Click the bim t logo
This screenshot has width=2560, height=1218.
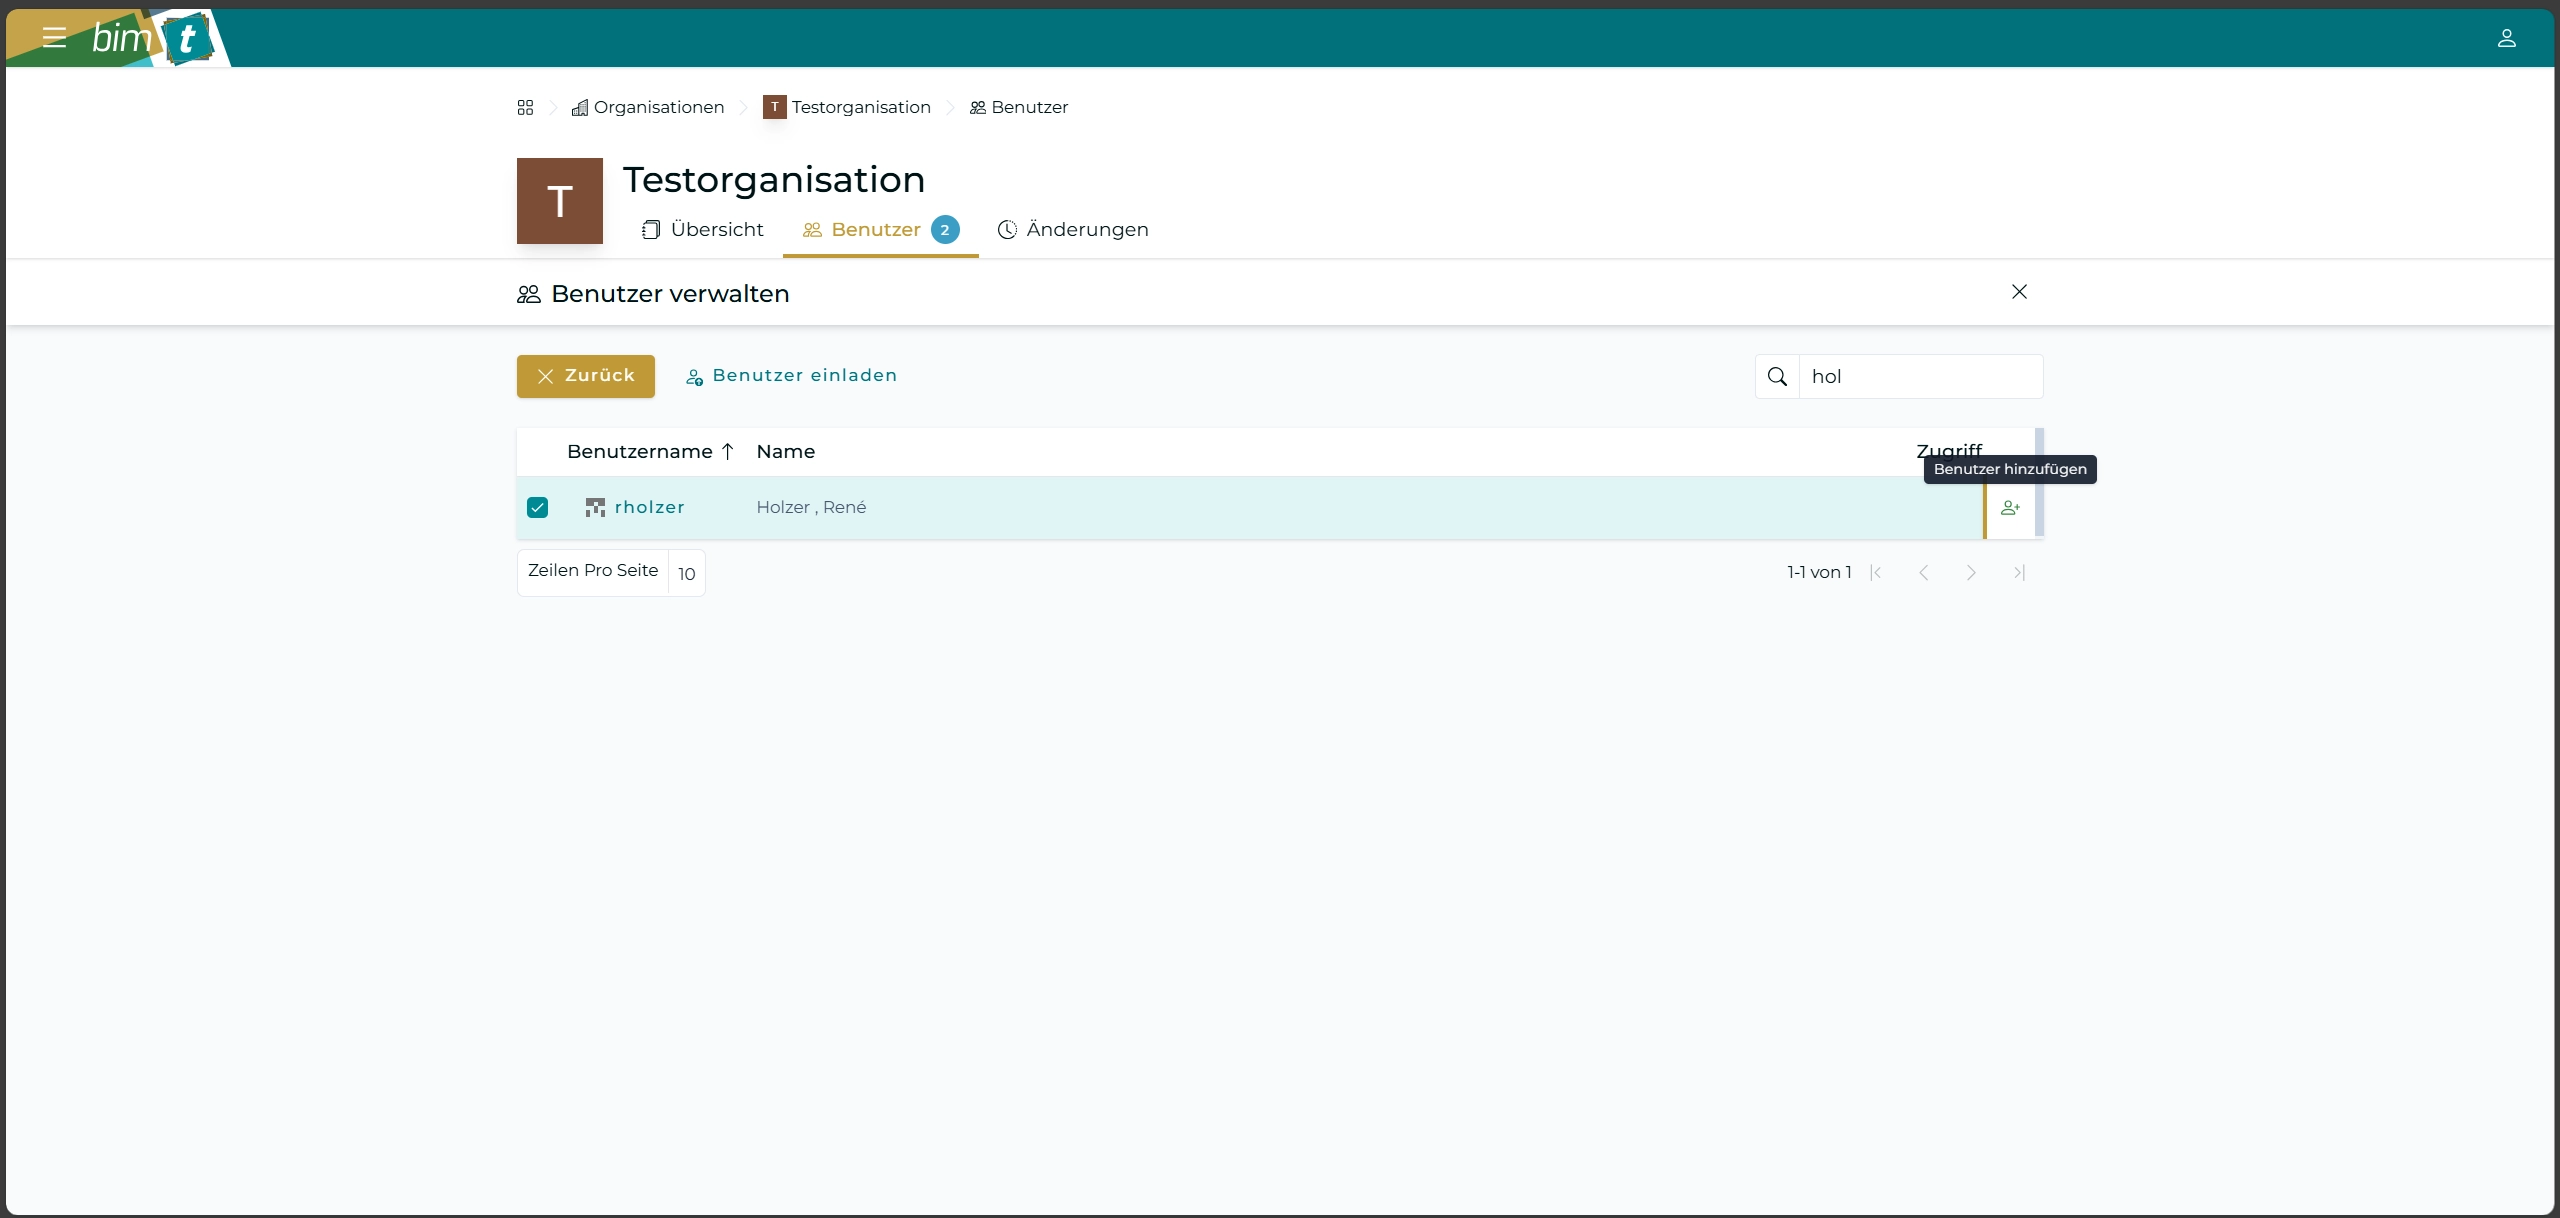click(x=152, y=38)
